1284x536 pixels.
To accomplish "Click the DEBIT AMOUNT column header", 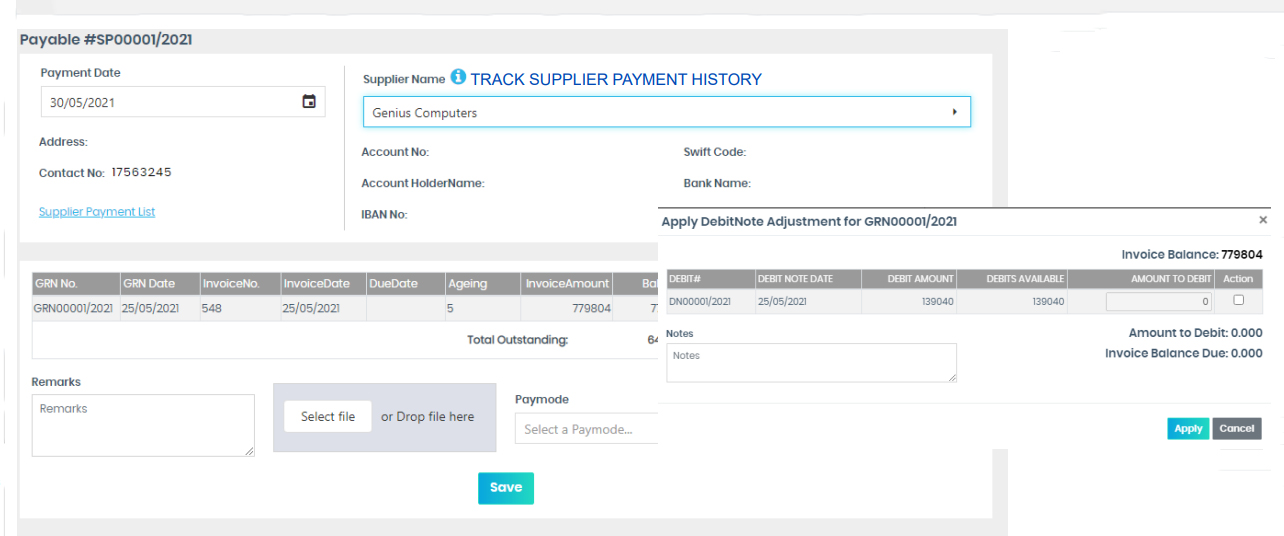I will [907, 279].
